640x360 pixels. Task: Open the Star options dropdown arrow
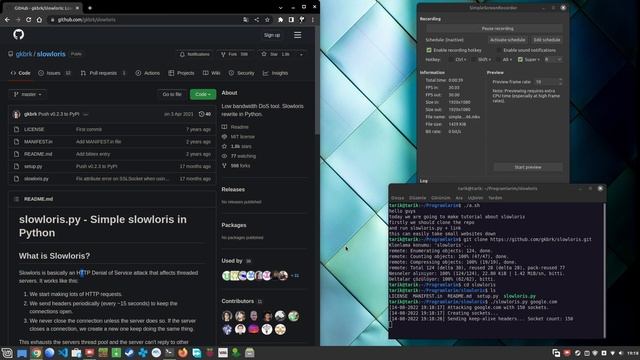coord(302,54)
